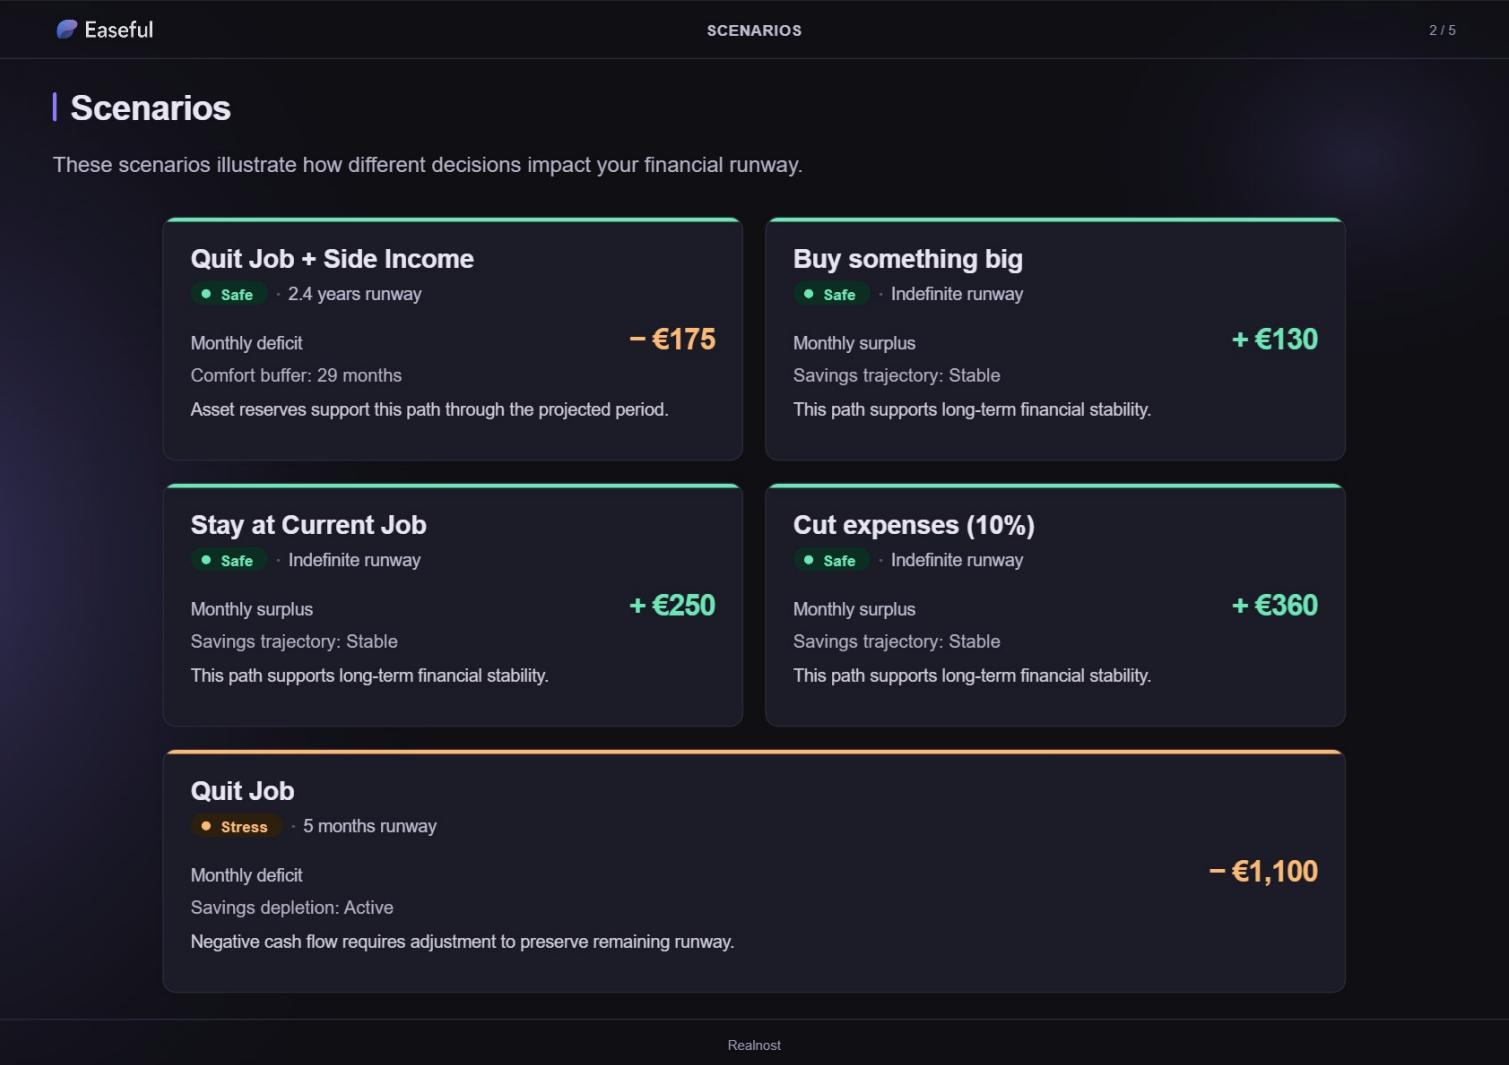Select the −€1,100 monthly deficit value
This screenshot has height=1065, width=1509.
coord(1264,872)
